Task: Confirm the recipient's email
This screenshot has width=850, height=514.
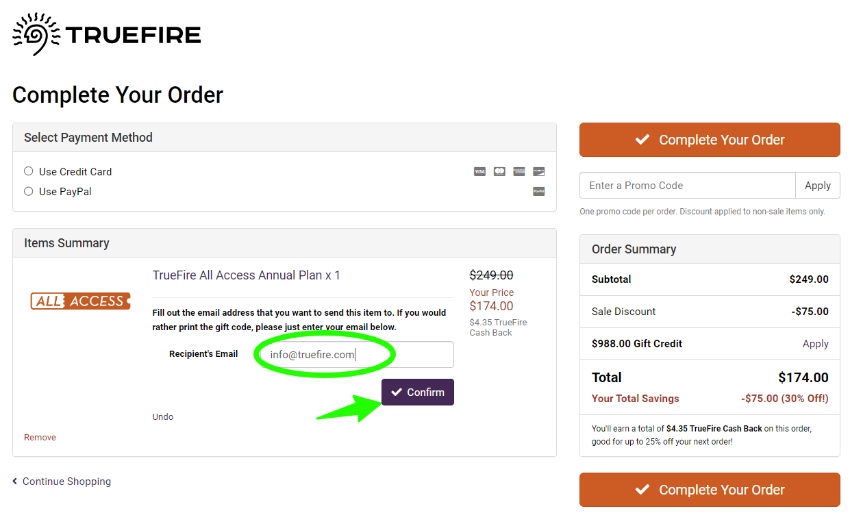Action: click(x=417, y=392)
